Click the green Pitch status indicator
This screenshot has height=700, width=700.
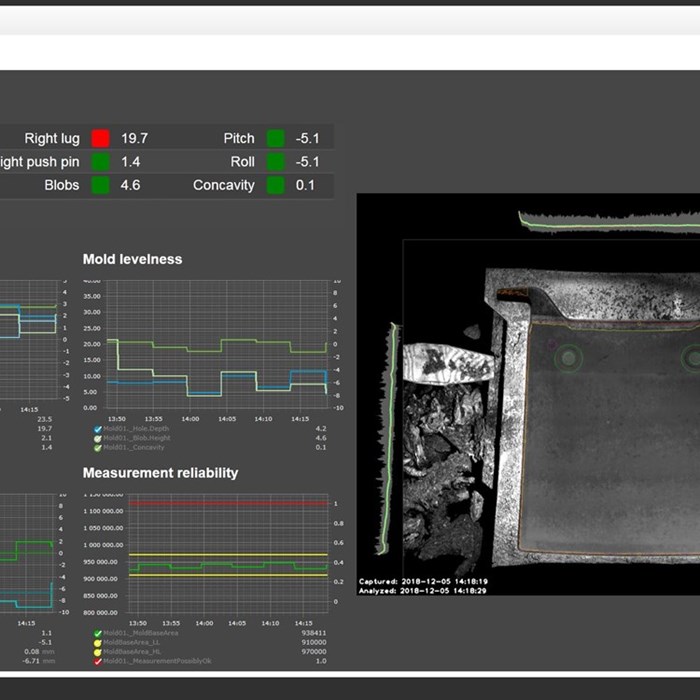(x=275, y=138)
